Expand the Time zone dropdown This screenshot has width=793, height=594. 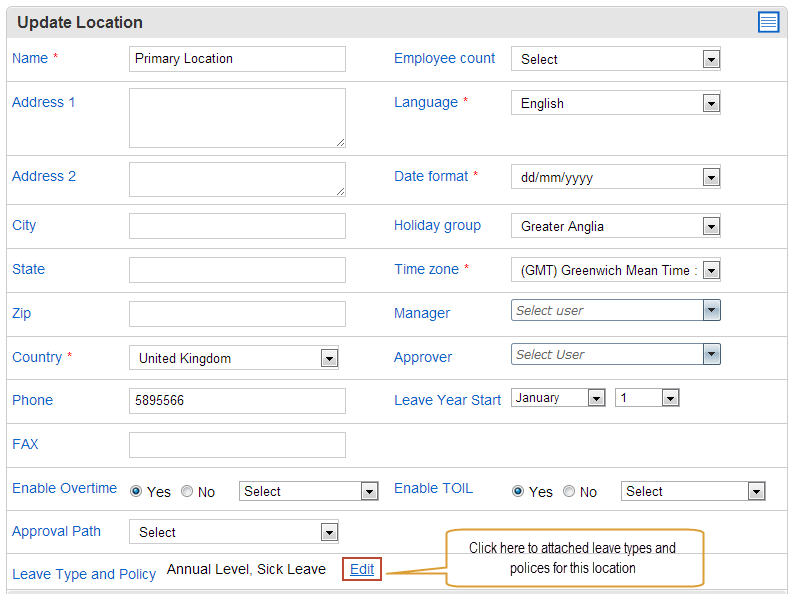point(615,270)
